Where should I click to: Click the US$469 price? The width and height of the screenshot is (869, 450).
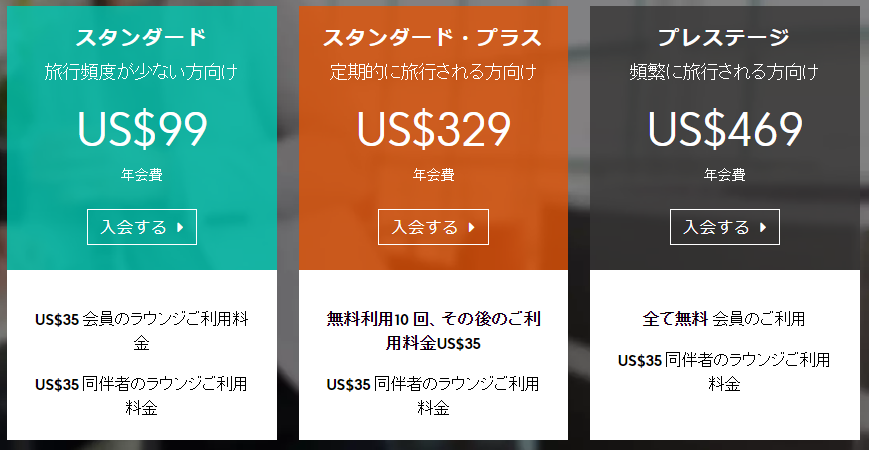tap(724, 127)
